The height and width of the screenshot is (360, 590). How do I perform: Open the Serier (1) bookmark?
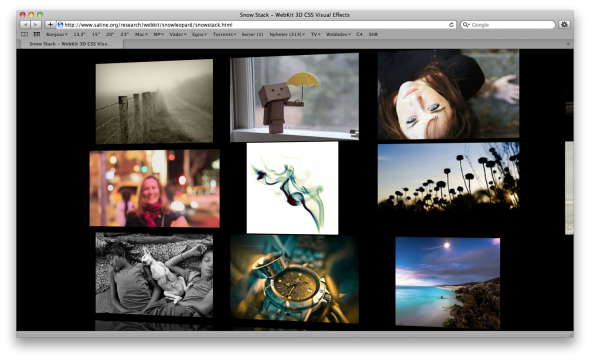tap(252, 34)
